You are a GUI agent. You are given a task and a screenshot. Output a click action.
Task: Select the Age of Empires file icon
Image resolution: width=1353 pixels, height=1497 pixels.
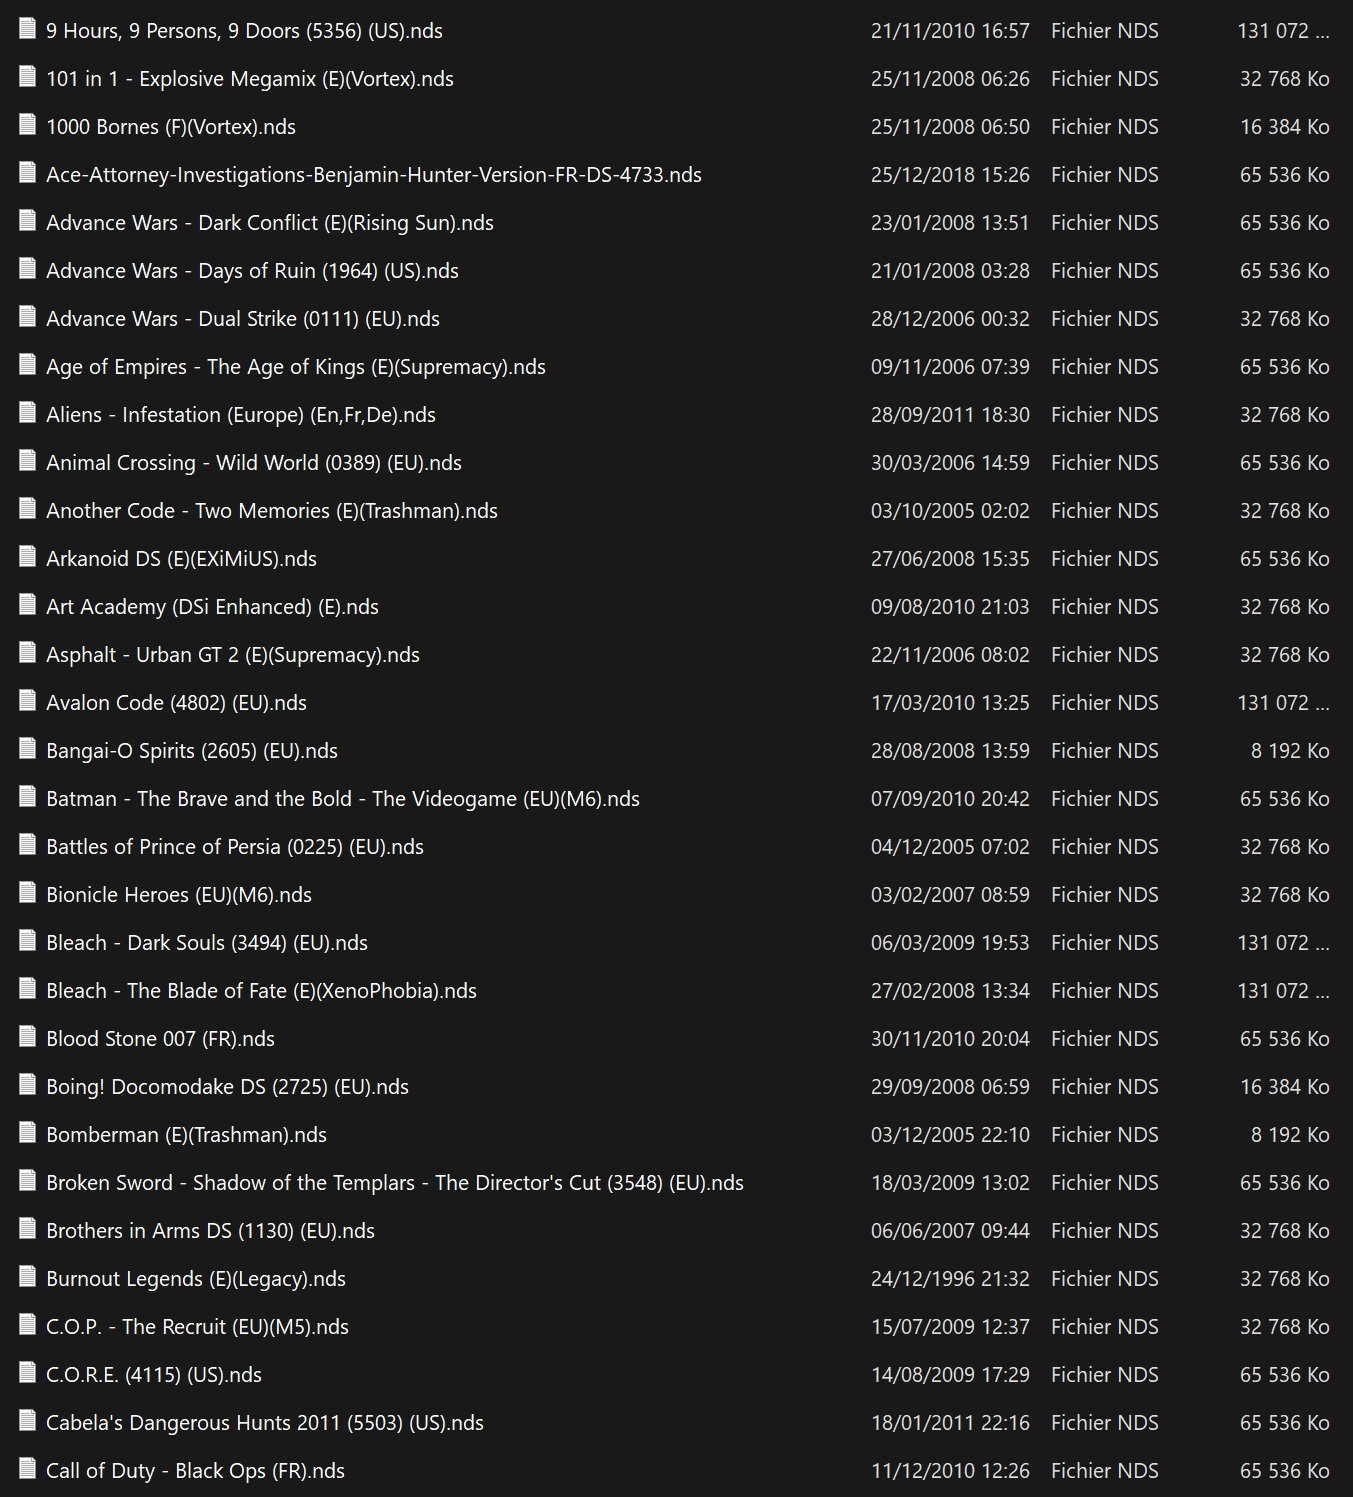pyautogui.click(x=27, y=365)
